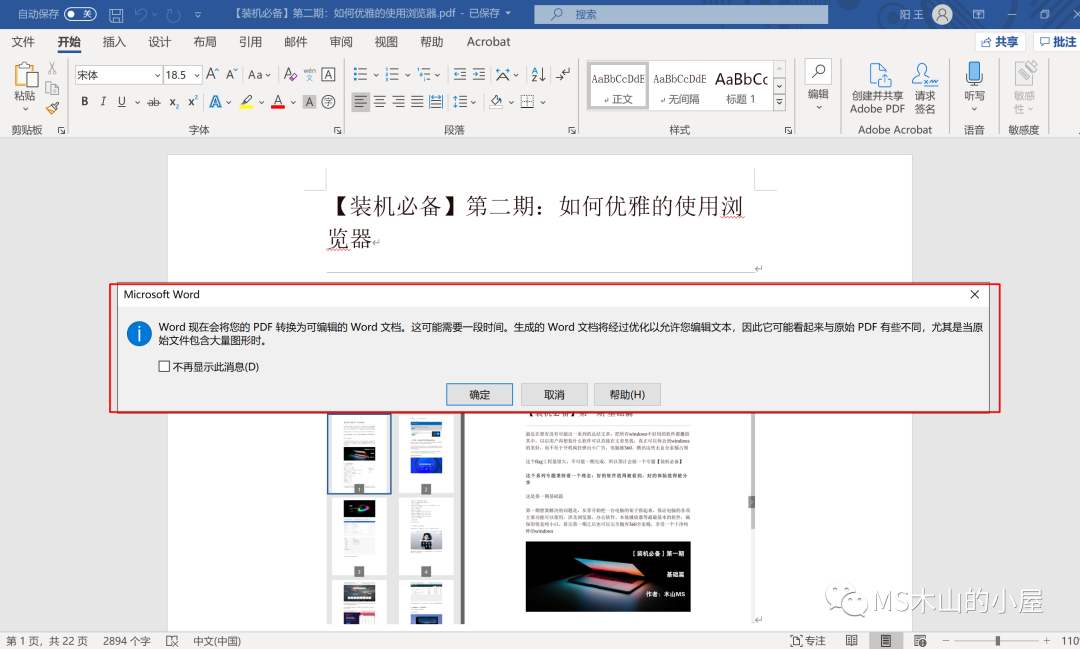Decrease paragraph indent
The image size is (1080, 649).
[x=459, y=74]
